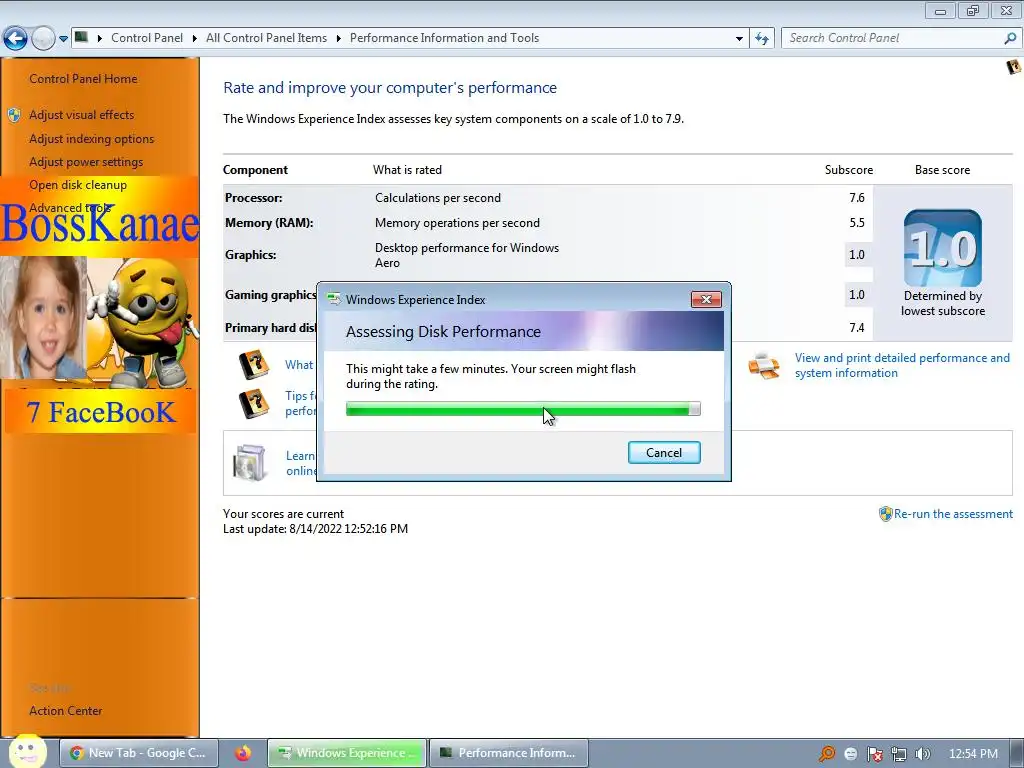Click the Primary hard disk subscore 7.4

tap(857, 328)
